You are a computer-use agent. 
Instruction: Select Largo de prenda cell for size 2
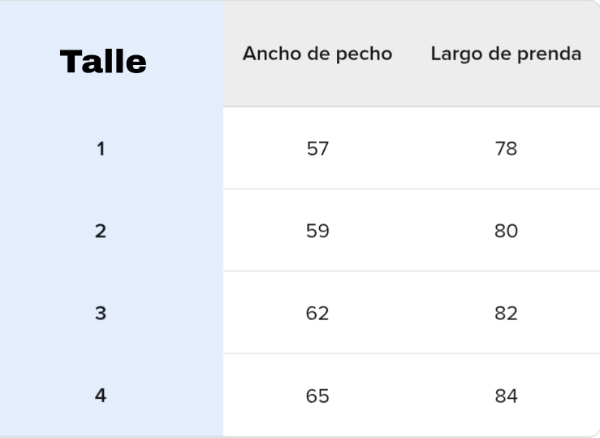[x=506, y=231]
